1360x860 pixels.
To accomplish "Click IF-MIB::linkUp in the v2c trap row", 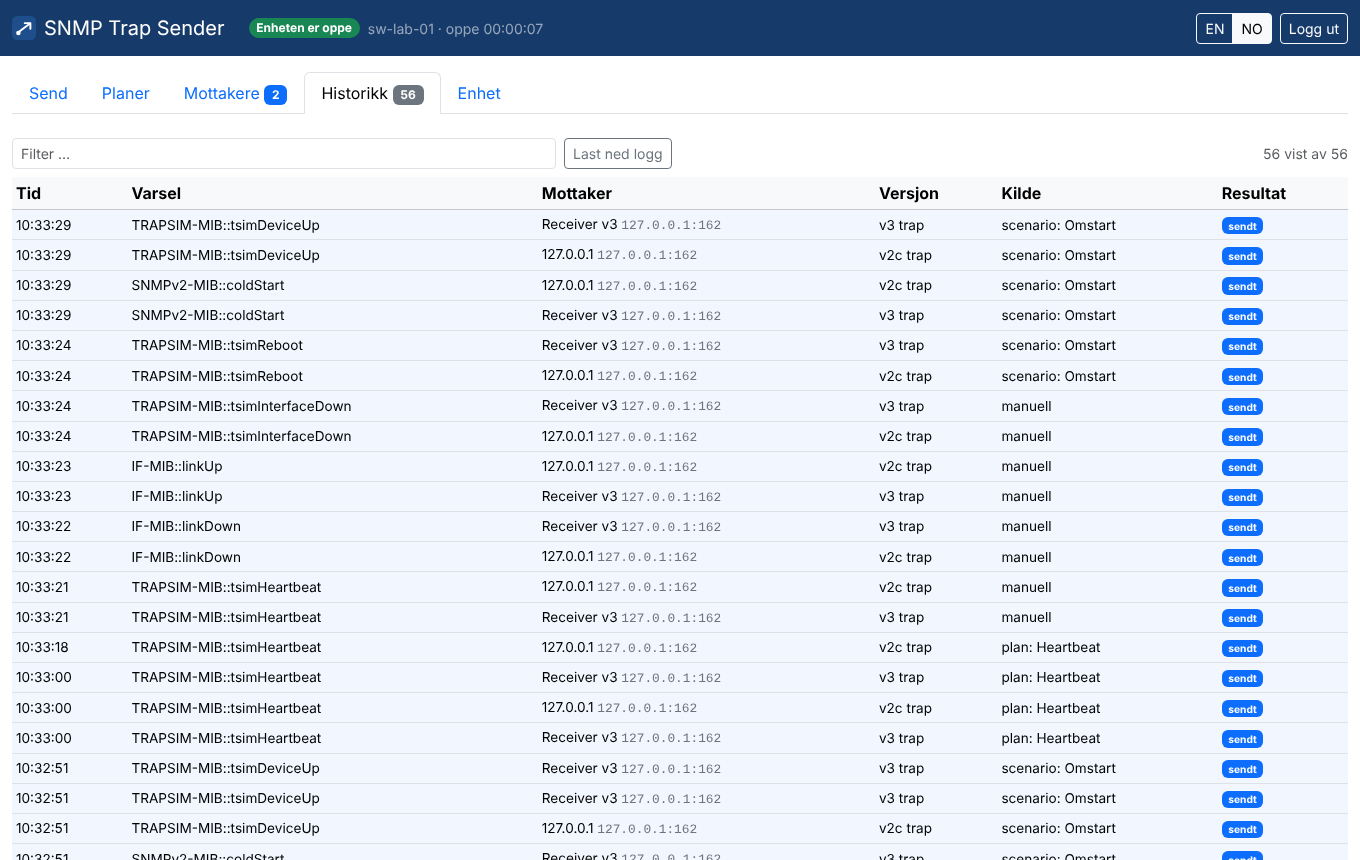I will coord(177,466).
